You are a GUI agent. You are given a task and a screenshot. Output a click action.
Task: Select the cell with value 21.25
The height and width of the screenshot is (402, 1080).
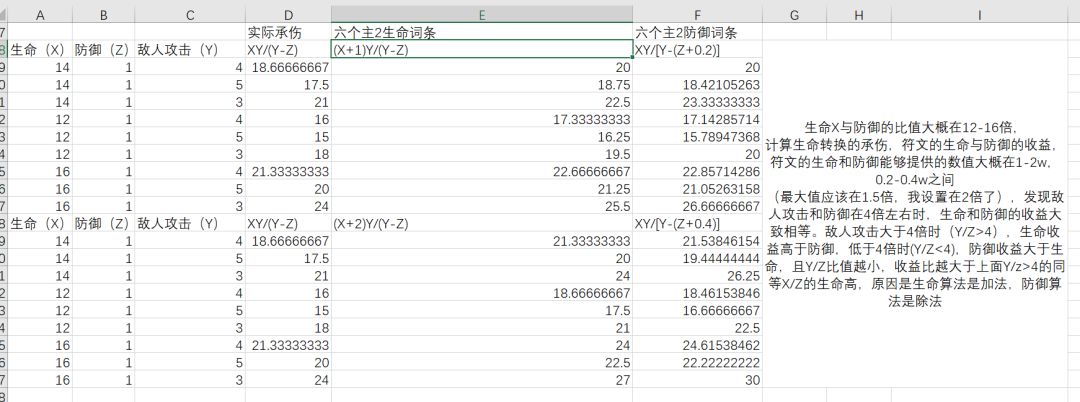click(481, 189)
